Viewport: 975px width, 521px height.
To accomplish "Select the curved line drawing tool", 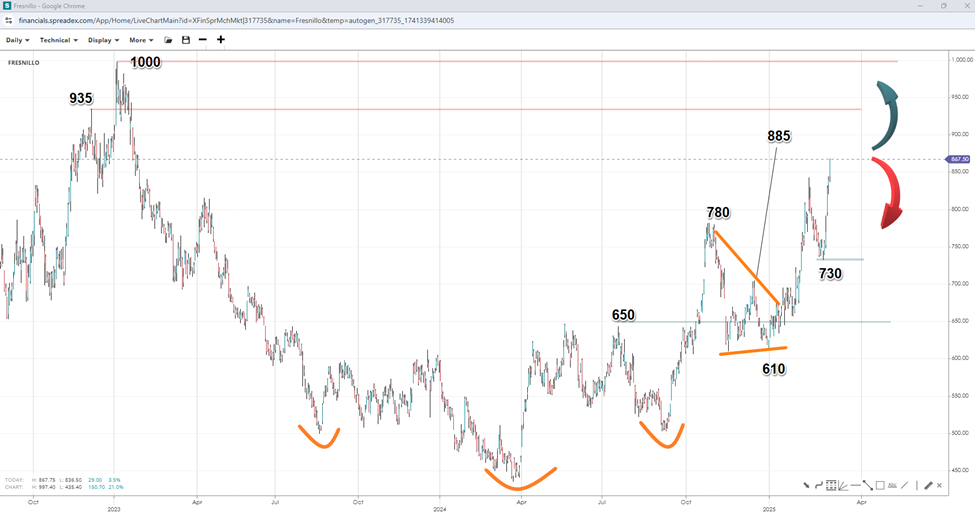I will coord(818,485).
